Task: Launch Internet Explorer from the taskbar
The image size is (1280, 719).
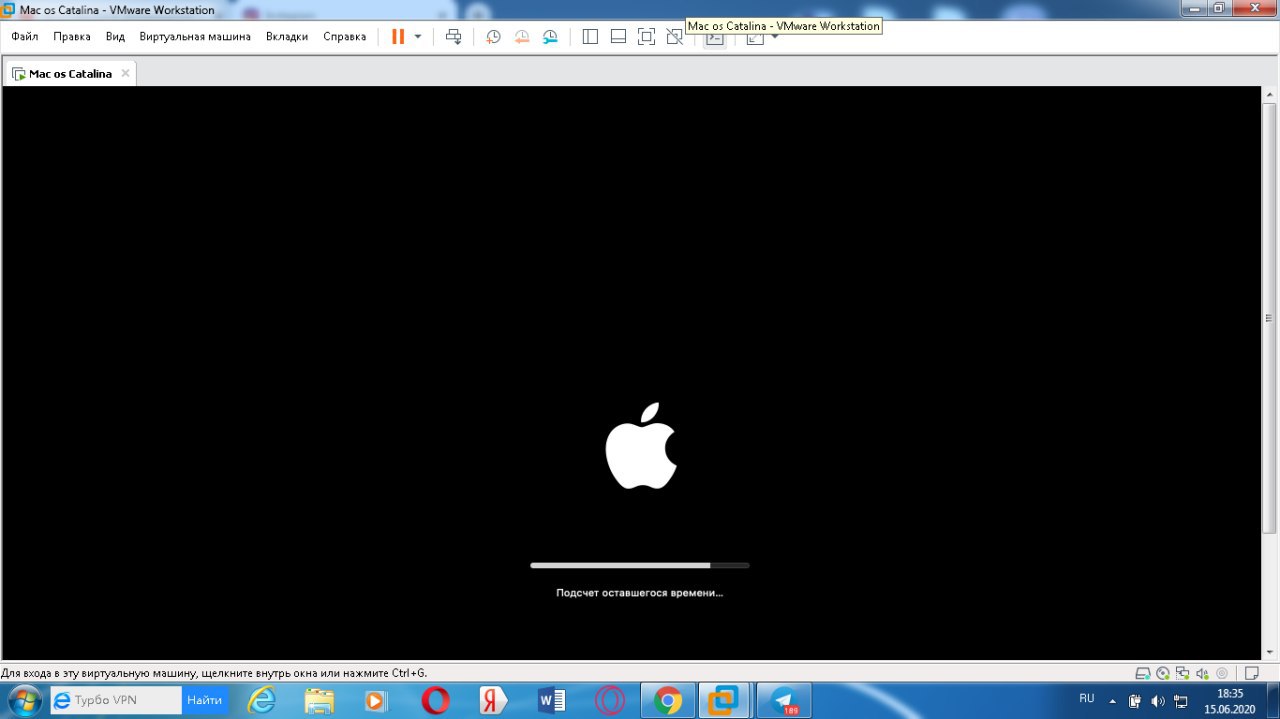Action: [x=262, y=700]
